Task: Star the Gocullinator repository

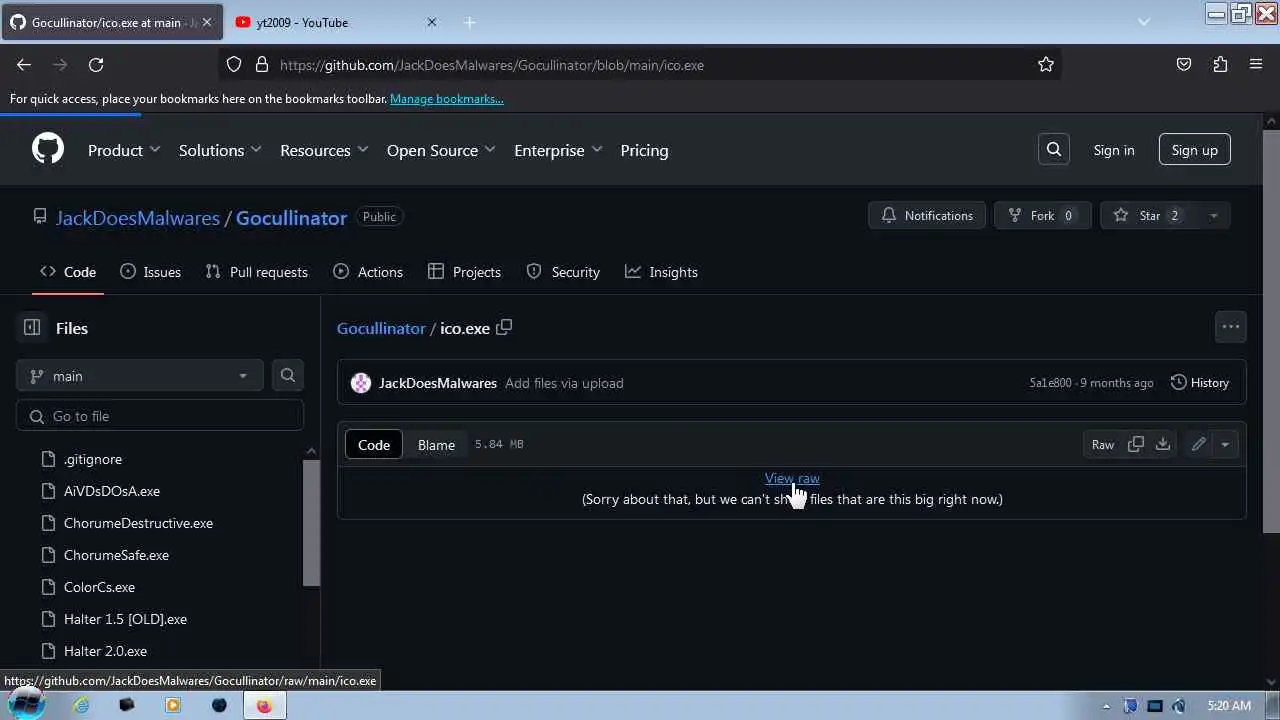Action: (x=1150, y=216)
